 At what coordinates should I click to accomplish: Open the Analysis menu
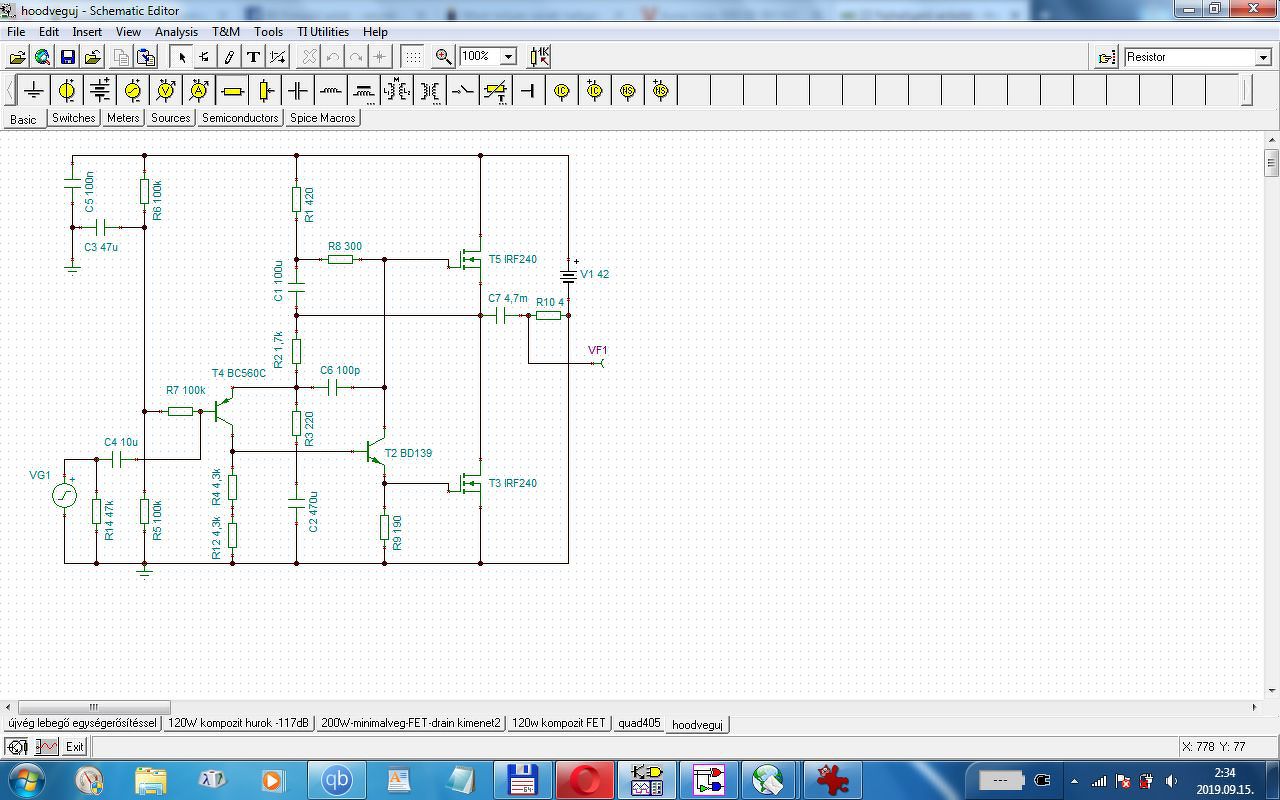coord(176,31)
